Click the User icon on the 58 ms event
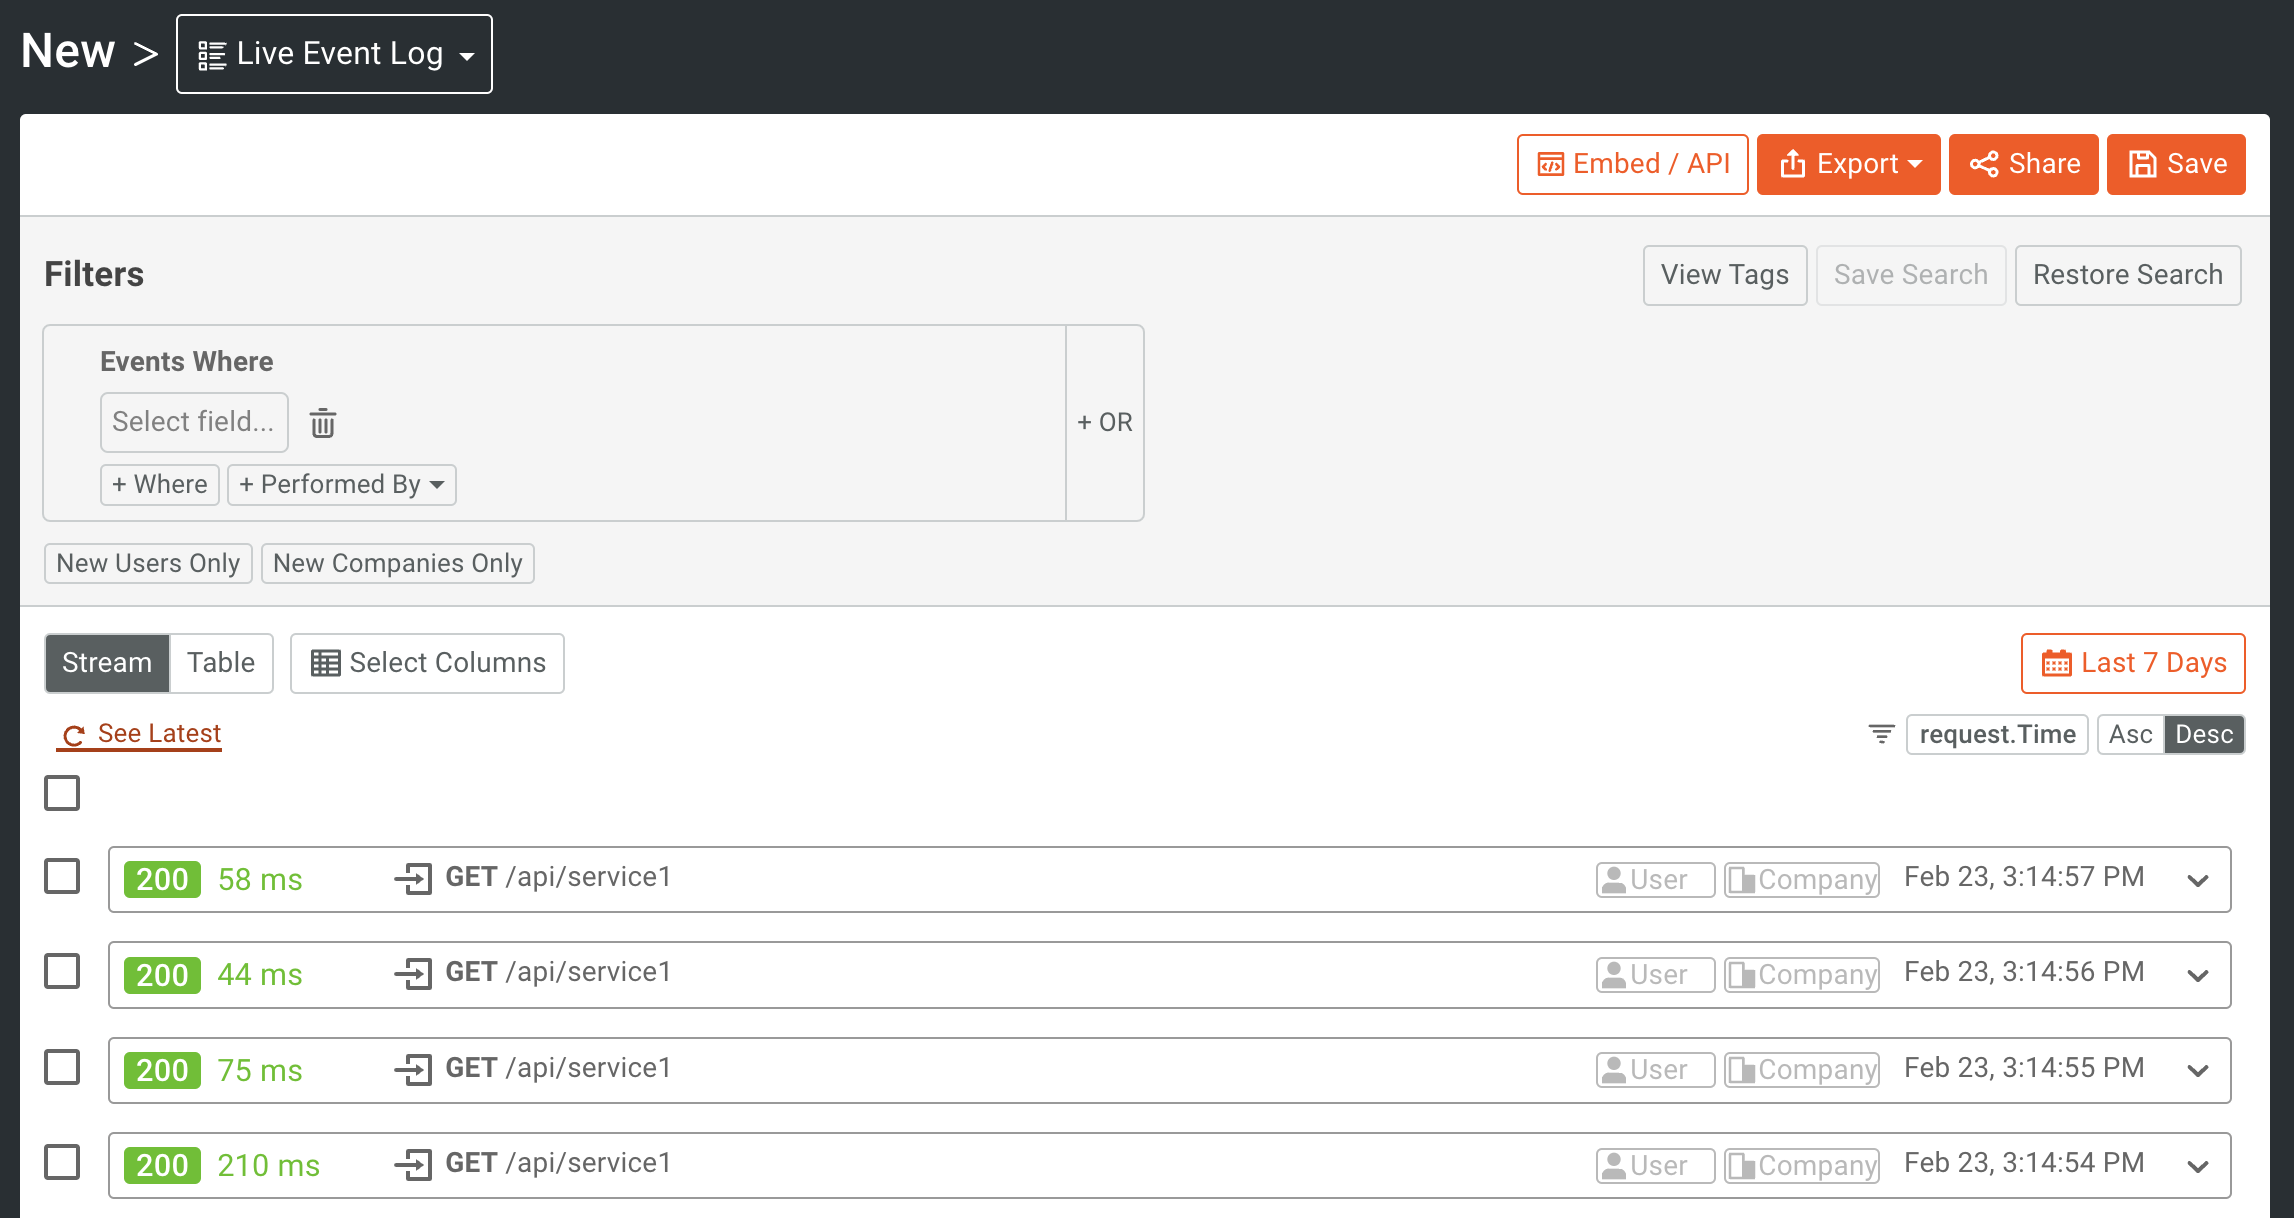Image resolution: width=2294 pixels, height=1218 pixels. [1613, 880]
